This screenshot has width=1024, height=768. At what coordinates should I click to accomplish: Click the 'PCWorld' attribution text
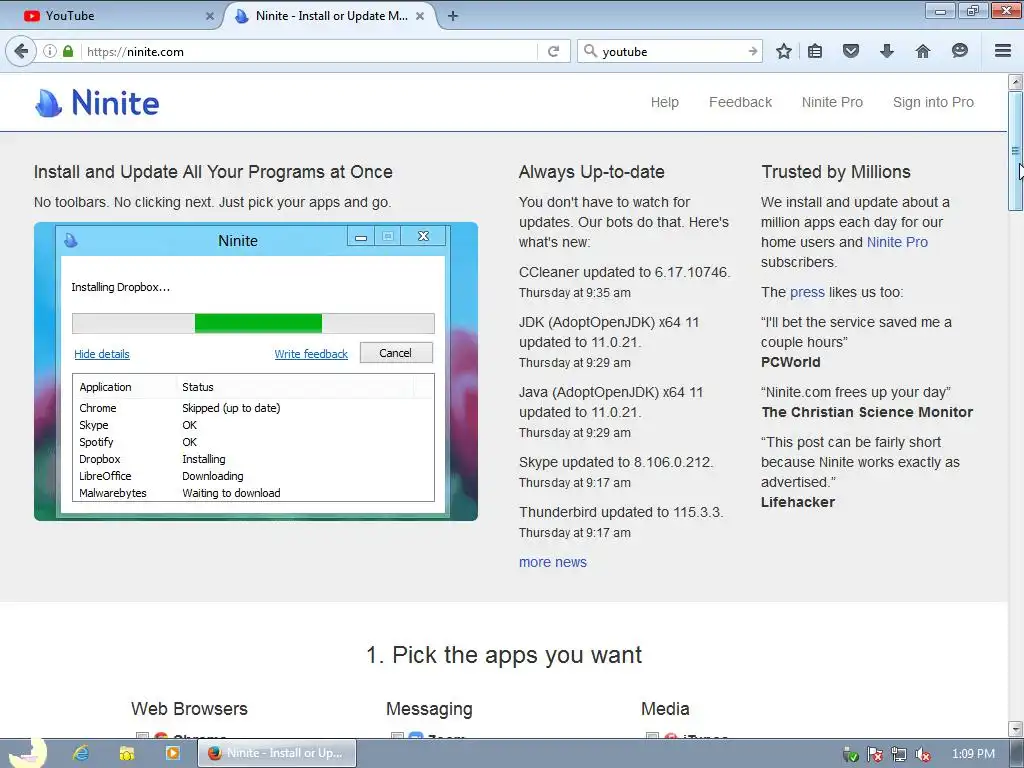point(790,362)
